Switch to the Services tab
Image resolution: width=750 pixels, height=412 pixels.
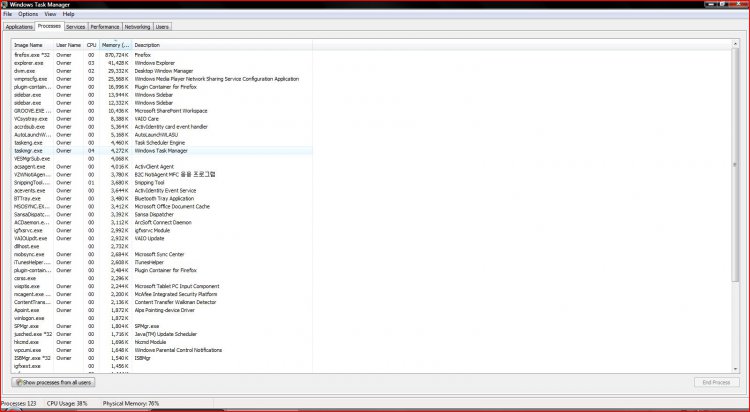click(76, 27)
